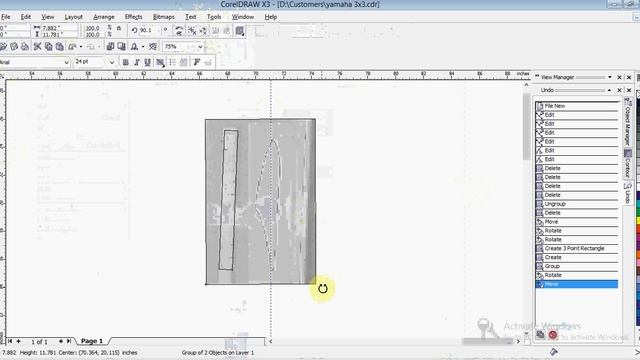This screenshot has width=640, height=360.
Task: Click the Cut scissors icon
Action: click(37, 47)
